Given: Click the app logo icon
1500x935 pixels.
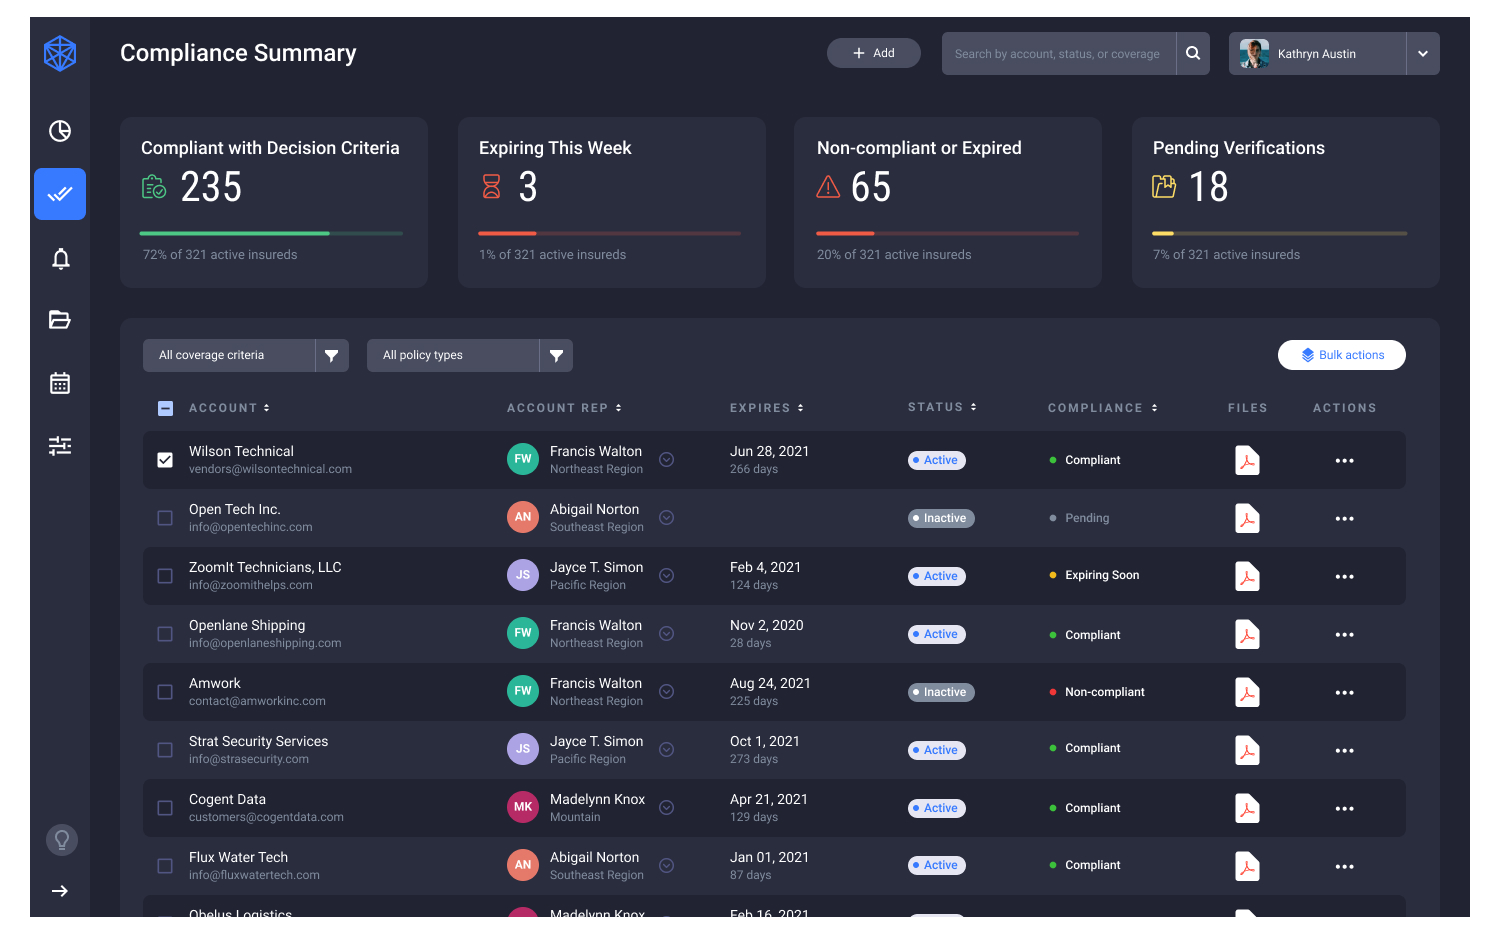Looking at the screenshot, I should pyautogui.click(x=60, y=54).
